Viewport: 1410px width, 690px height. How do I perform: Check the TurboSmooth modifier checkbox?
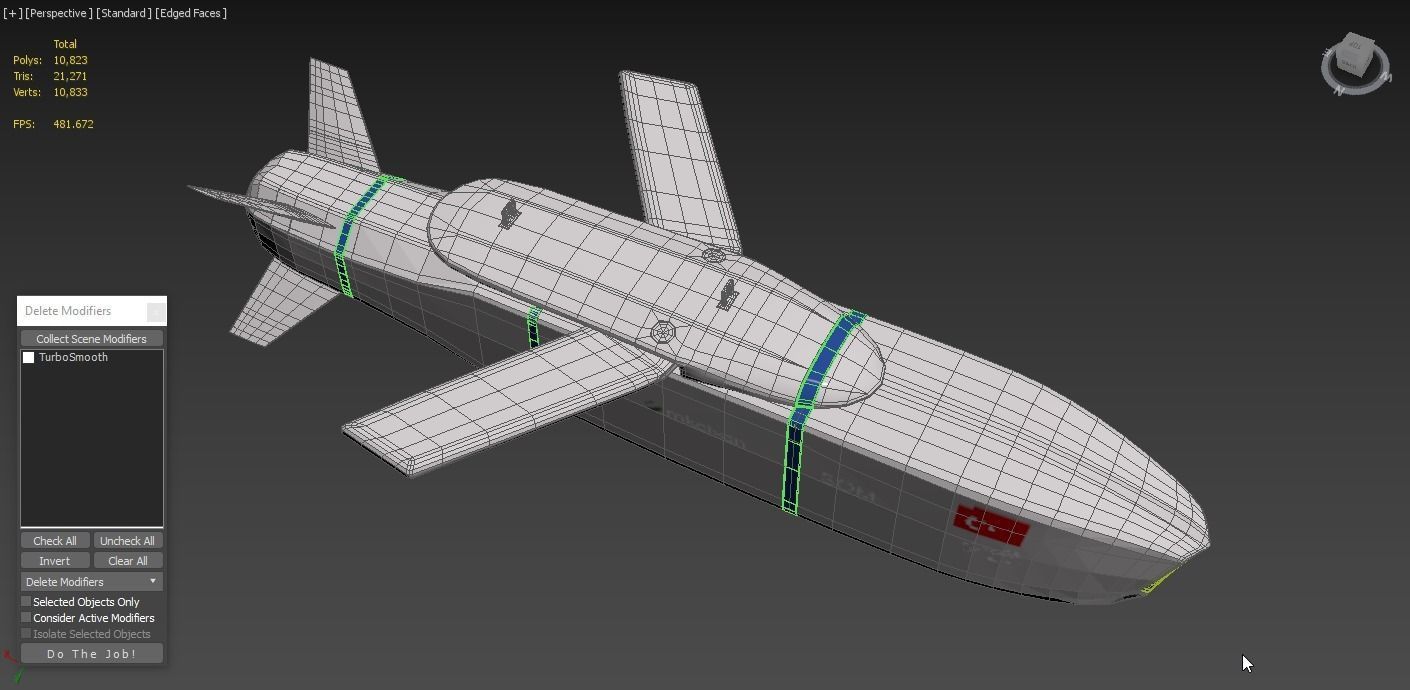29,357
